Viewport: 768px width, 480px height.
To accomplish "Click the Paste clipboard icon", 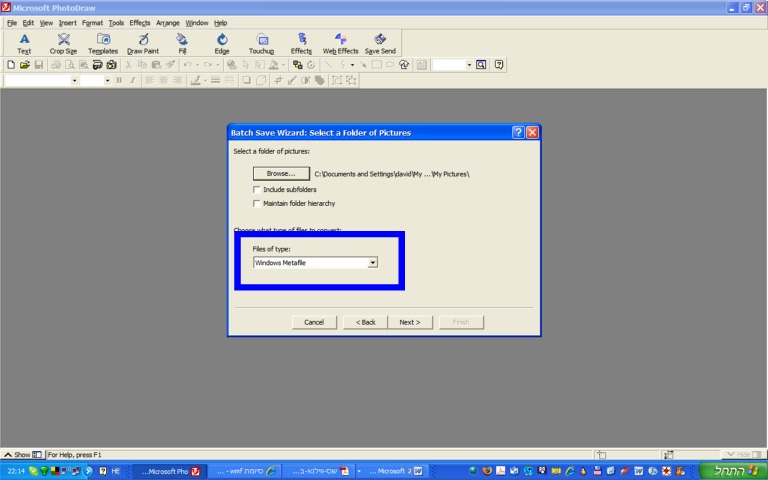I will point(156,65).
